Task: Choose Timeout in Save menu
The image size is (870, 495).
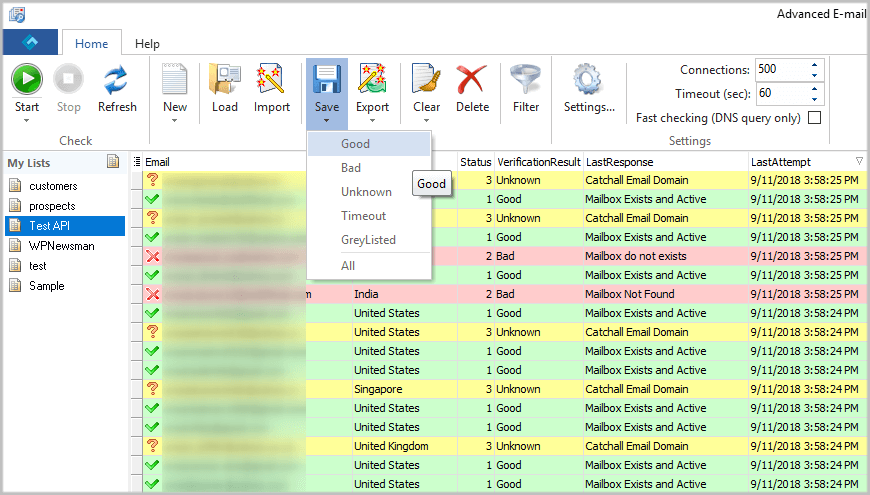Action: [369, 216]
